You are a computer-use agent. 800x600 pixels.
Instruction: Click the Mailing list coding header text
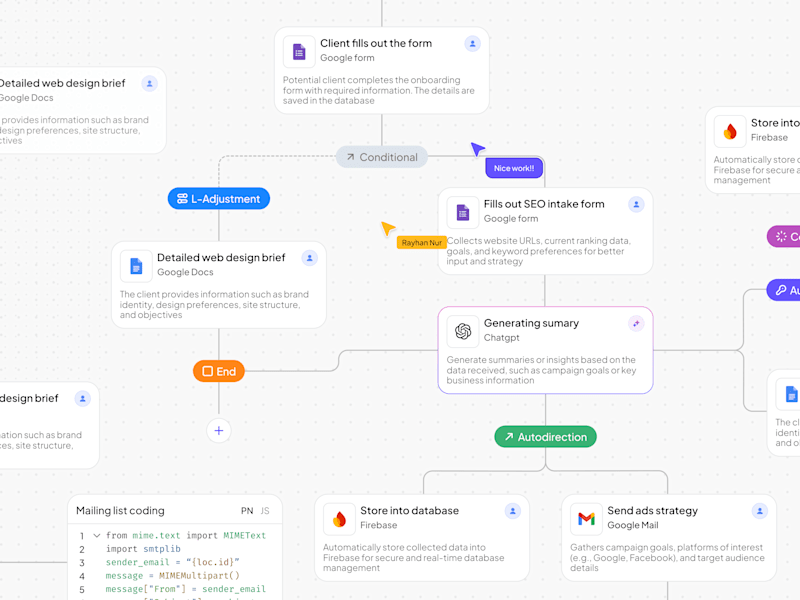(120, 511)
